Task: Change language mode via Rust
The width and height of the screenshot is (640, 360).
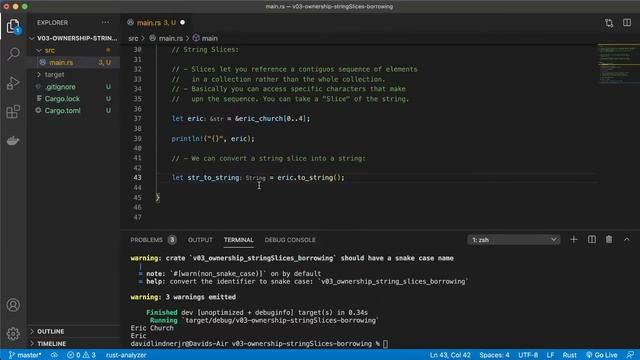Action: 569,355
